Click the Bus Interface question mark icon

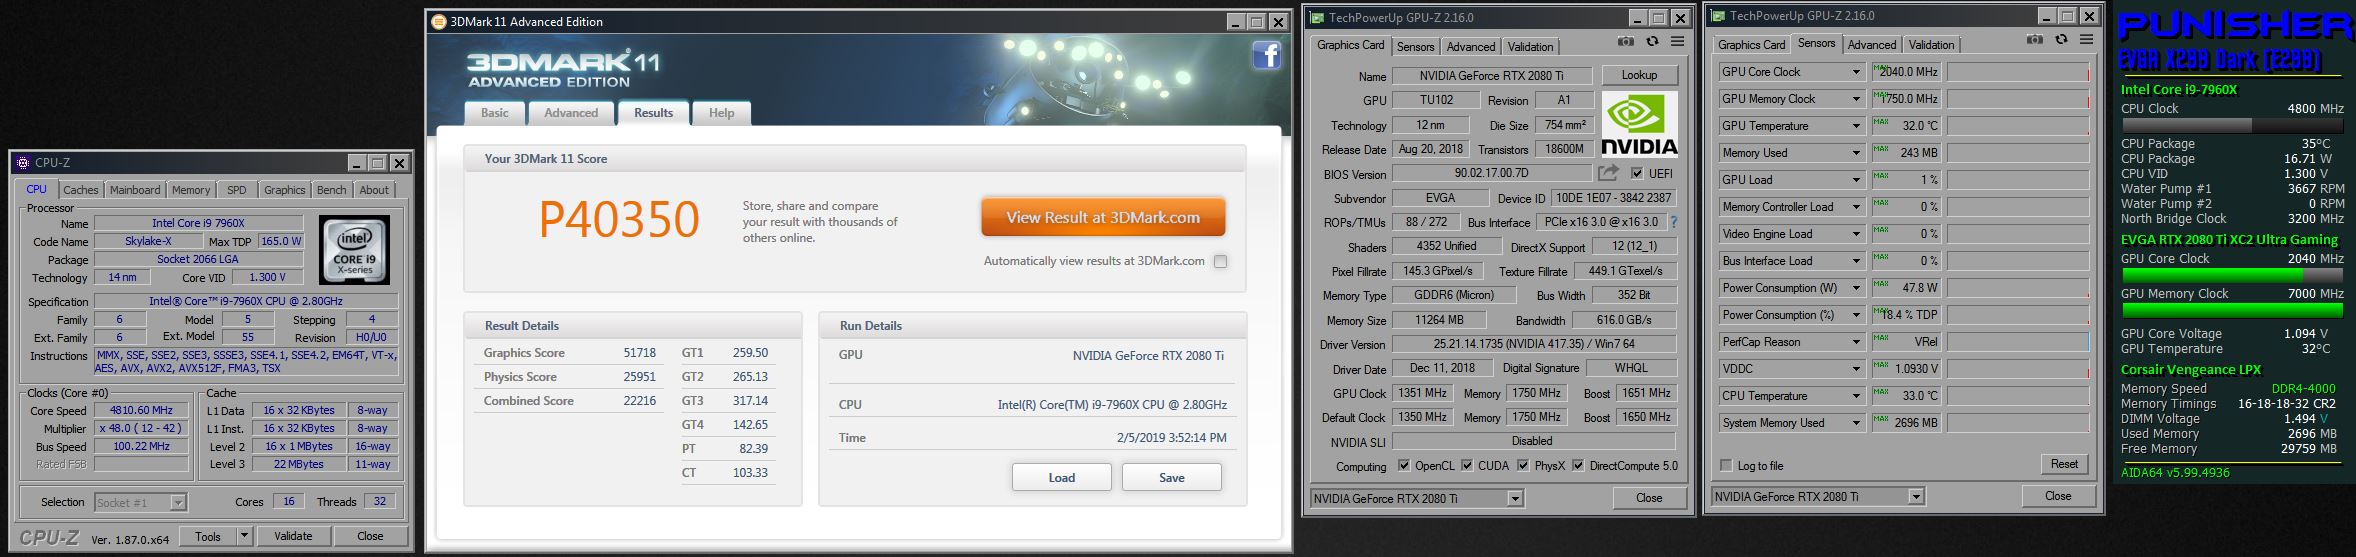pos(1674,222)
